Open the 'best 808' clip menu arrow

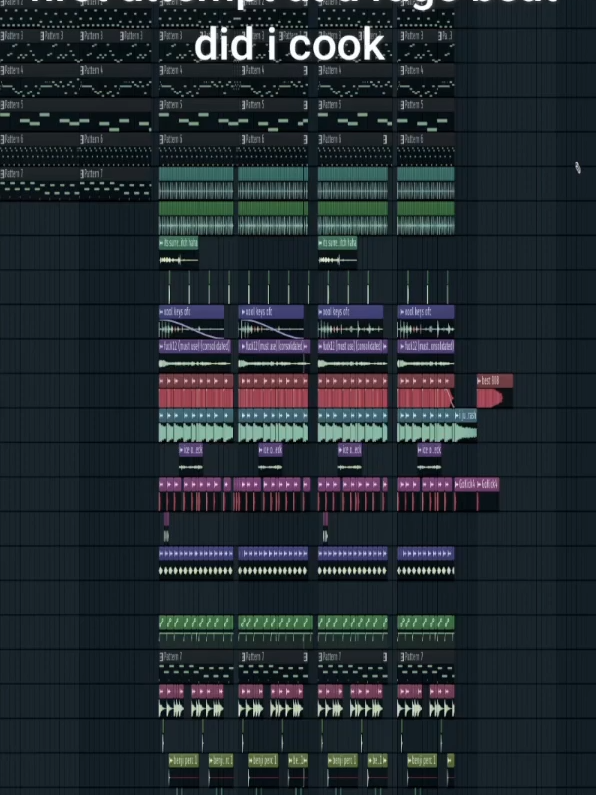[480, 380]
